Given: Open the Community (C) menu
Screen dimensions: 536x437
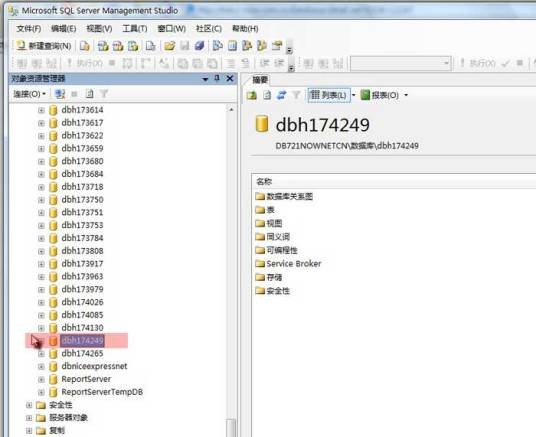Looking at the screenshot, I should click(209, 29).
